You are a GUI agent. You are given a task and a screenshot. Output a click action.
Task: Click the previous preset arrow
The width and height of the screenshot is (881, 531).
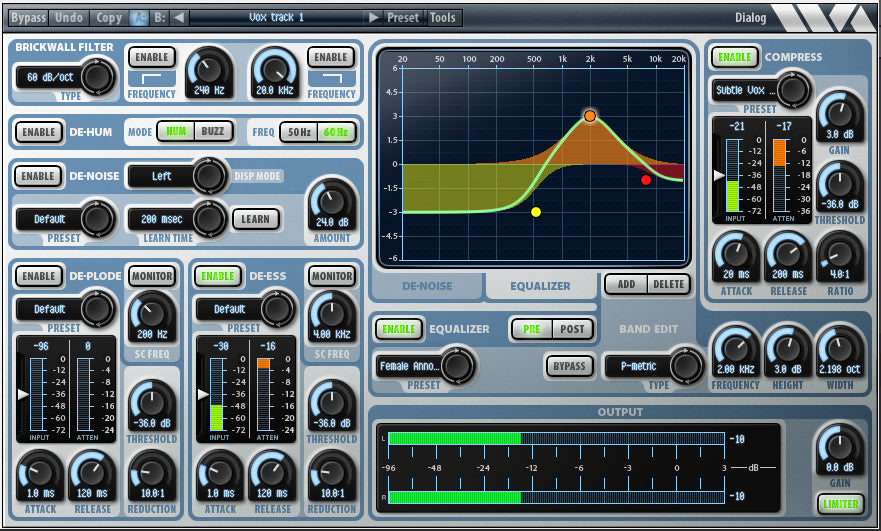coord(178,17)
